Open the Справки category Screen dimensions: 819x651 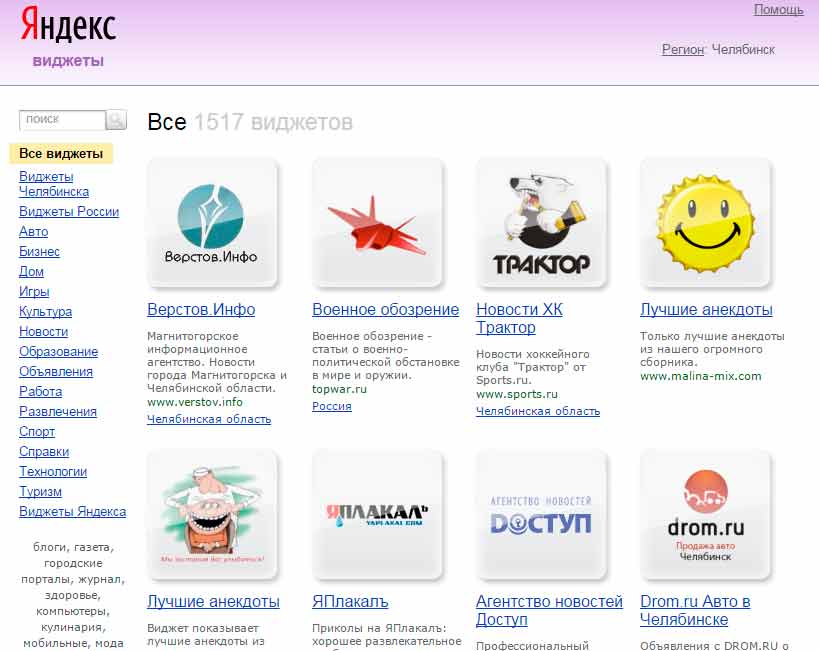click(x=44, y=451)
